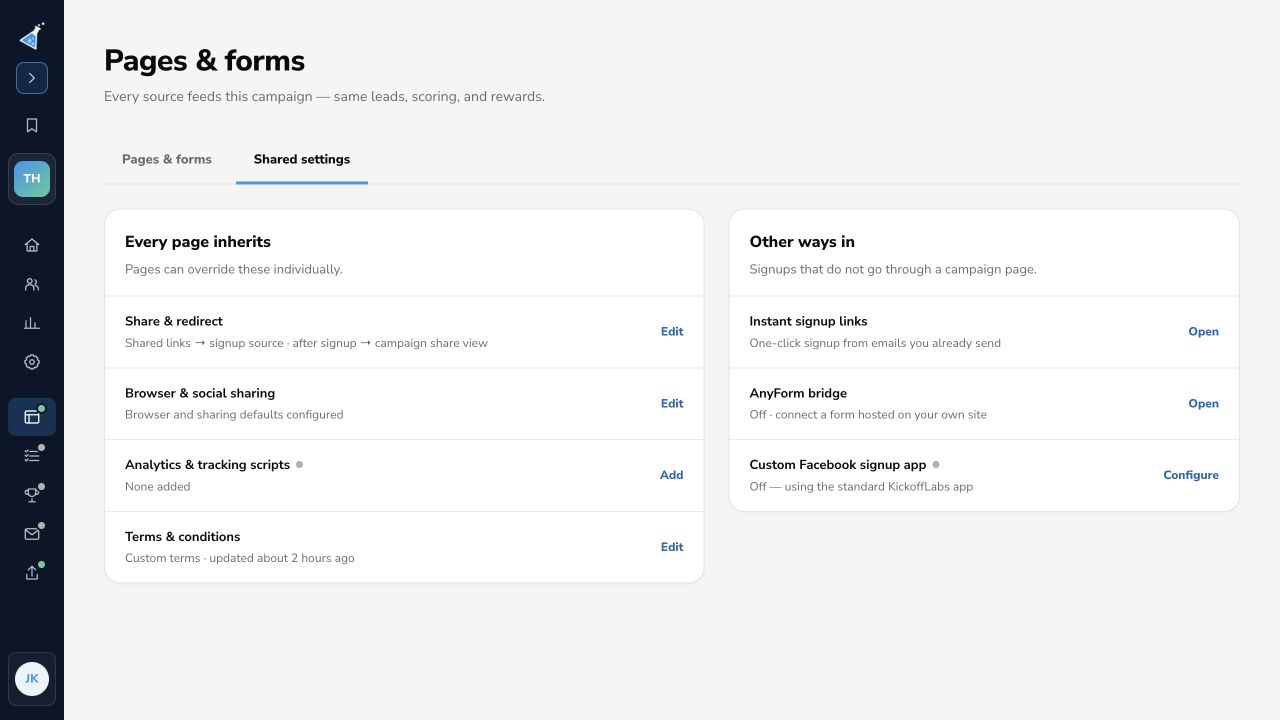Click 'One-click signup from emails you already send'
This screenshot has width=1280, height=720.
pos(875,343)
